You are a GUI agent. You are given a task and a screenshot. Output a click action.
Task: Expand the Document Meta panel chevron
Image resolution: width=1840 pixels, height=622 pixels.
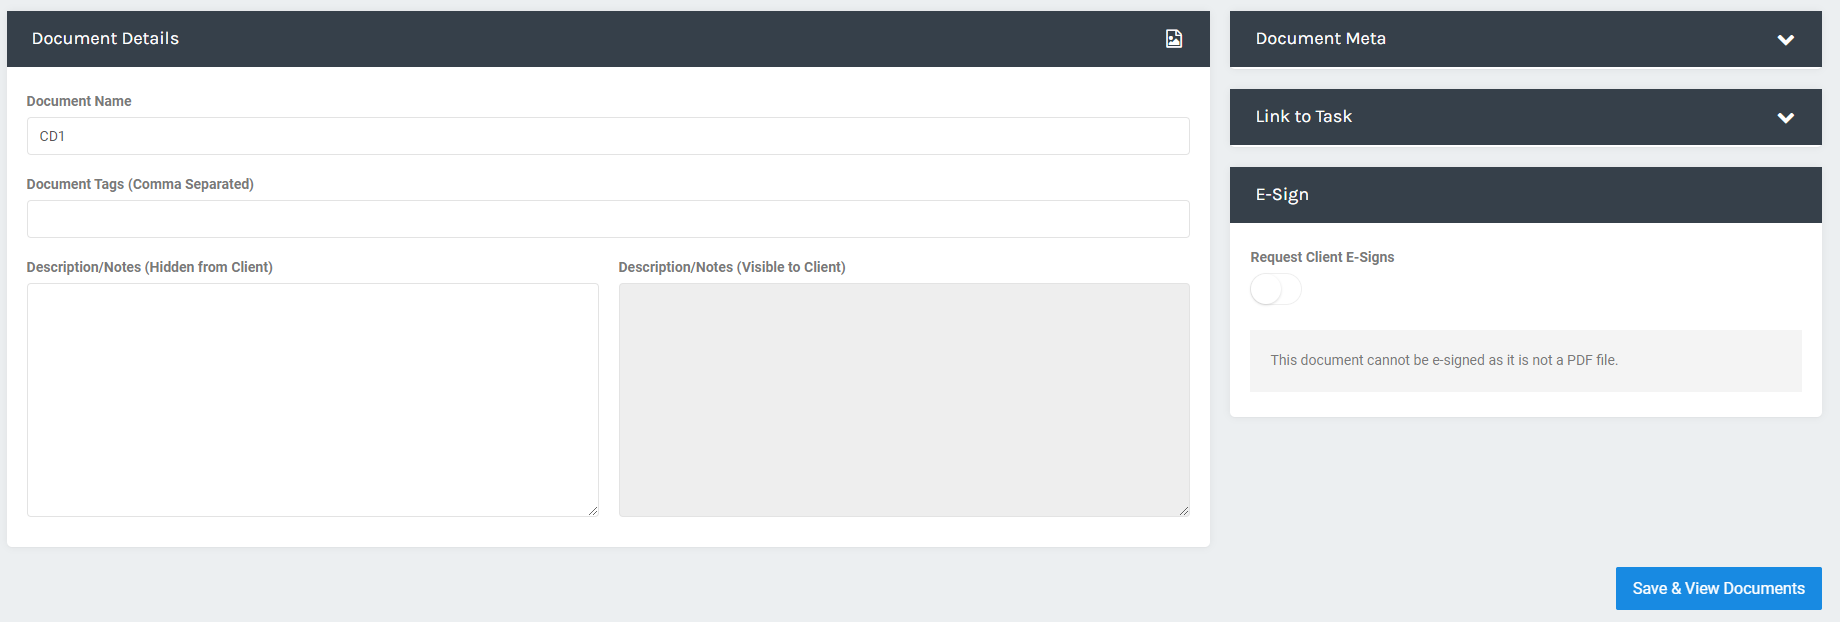pos(1785,40)
